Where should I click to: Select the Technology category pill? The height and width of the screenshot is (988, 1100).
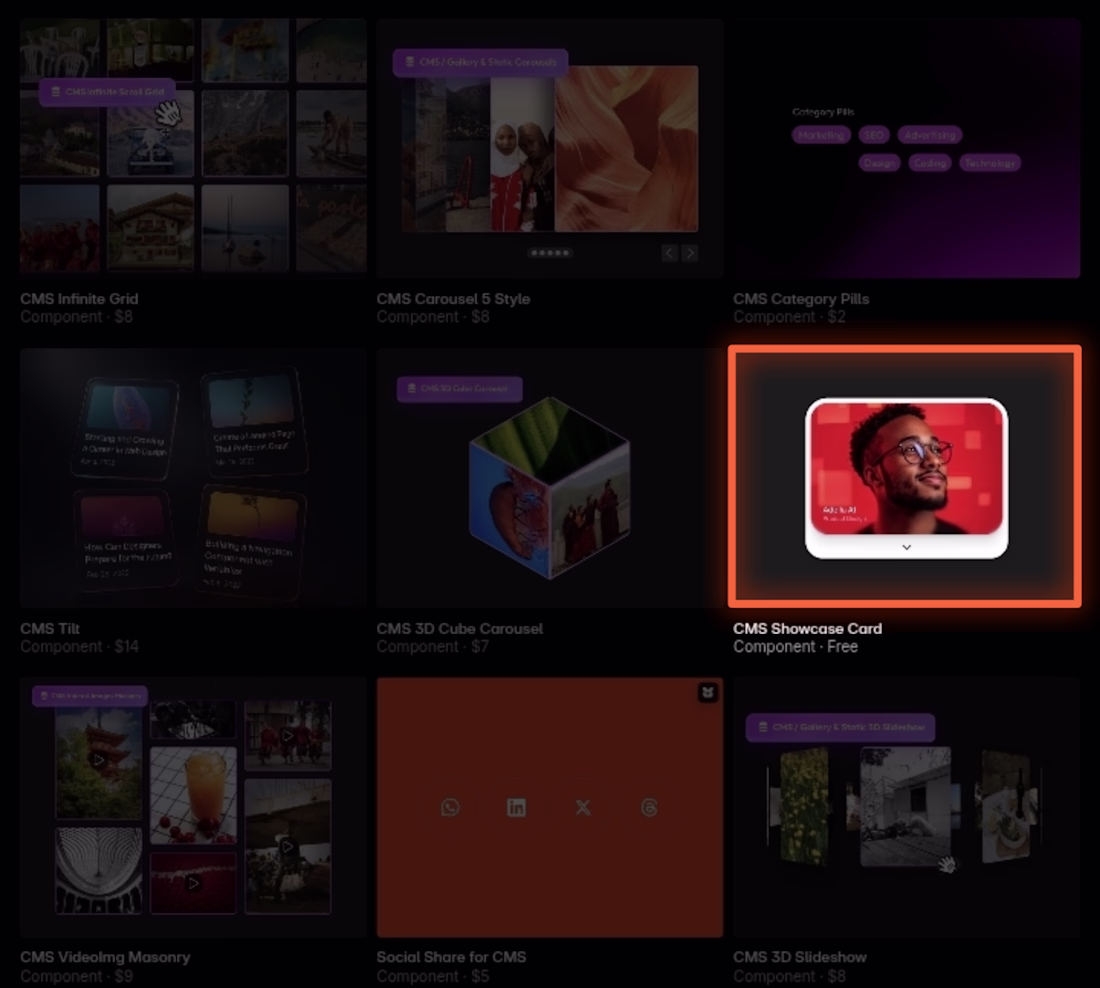coord(990,163)
